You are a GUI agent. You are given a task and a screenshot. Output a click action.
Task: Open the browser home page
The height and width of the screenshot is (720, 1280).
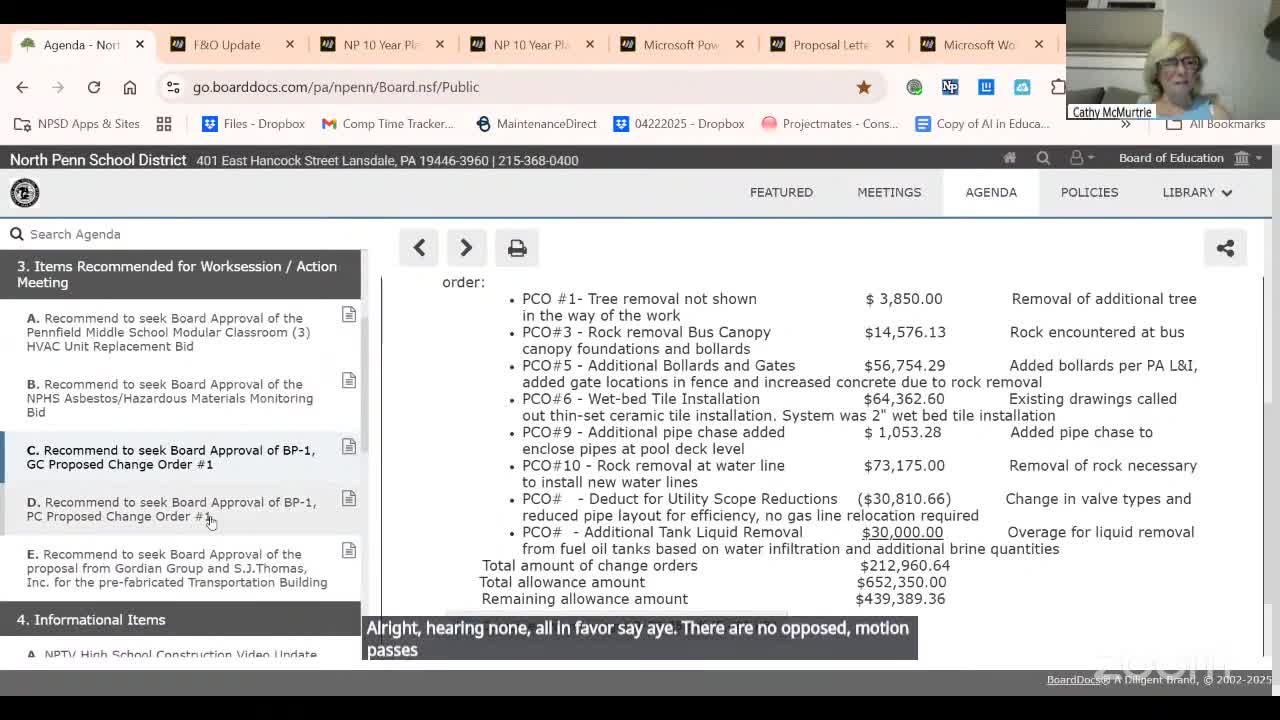click(x=130, y=87)
